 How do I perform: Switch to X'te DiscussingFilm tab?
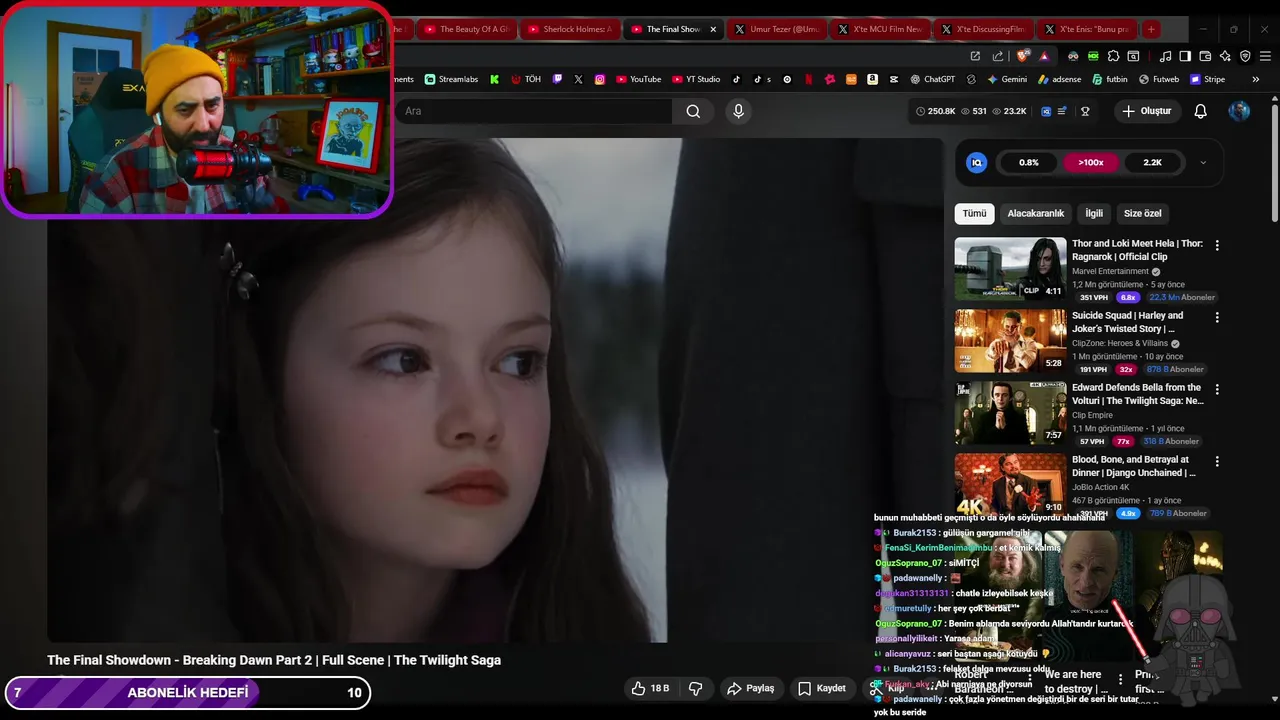pos(984,29)
